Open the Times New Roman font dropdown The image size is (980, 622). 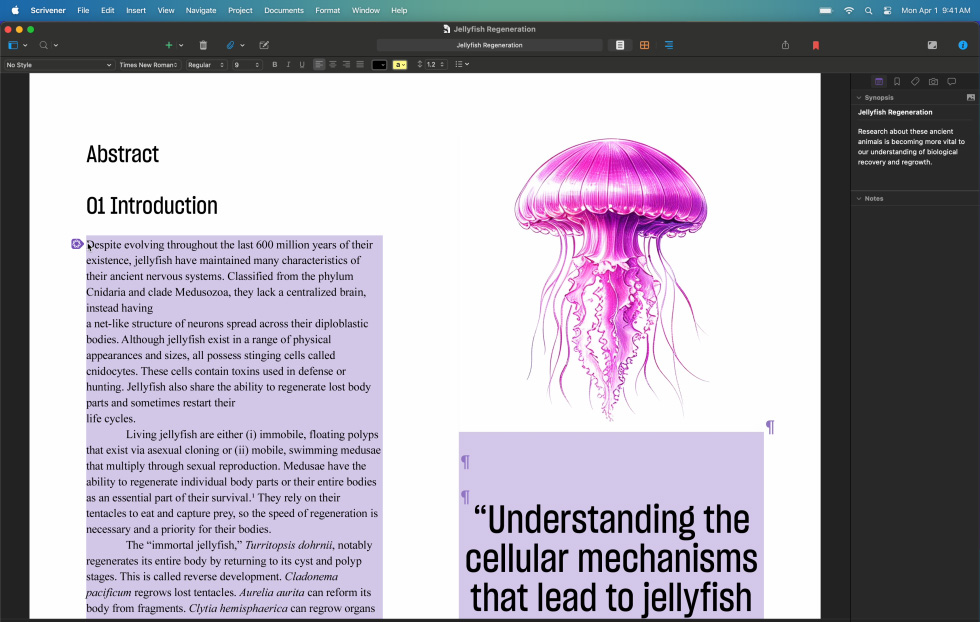pyautogui.click(x=148, y=65)
